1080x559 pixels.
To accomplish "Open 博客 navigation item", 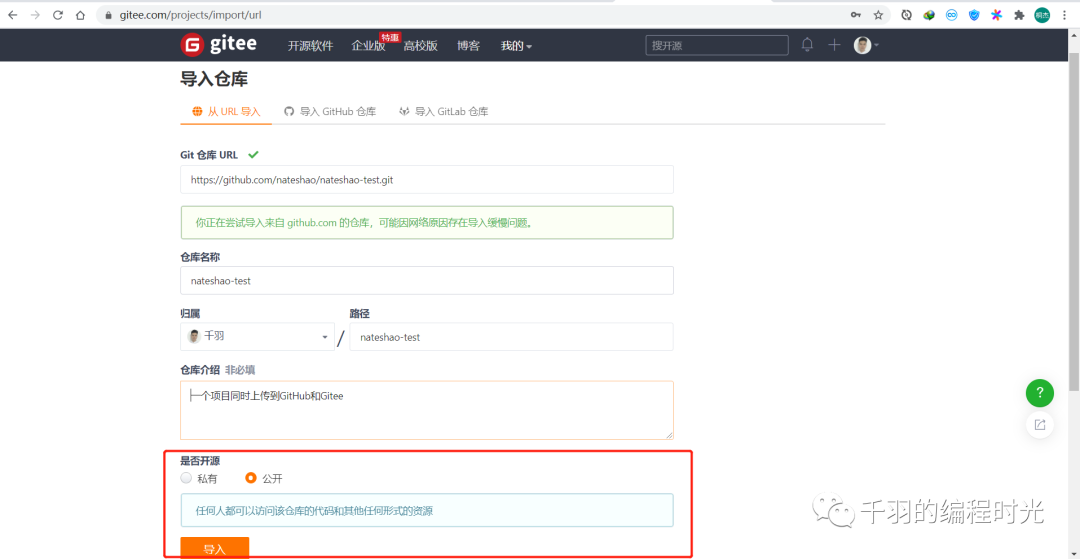I will click(468, 46).
